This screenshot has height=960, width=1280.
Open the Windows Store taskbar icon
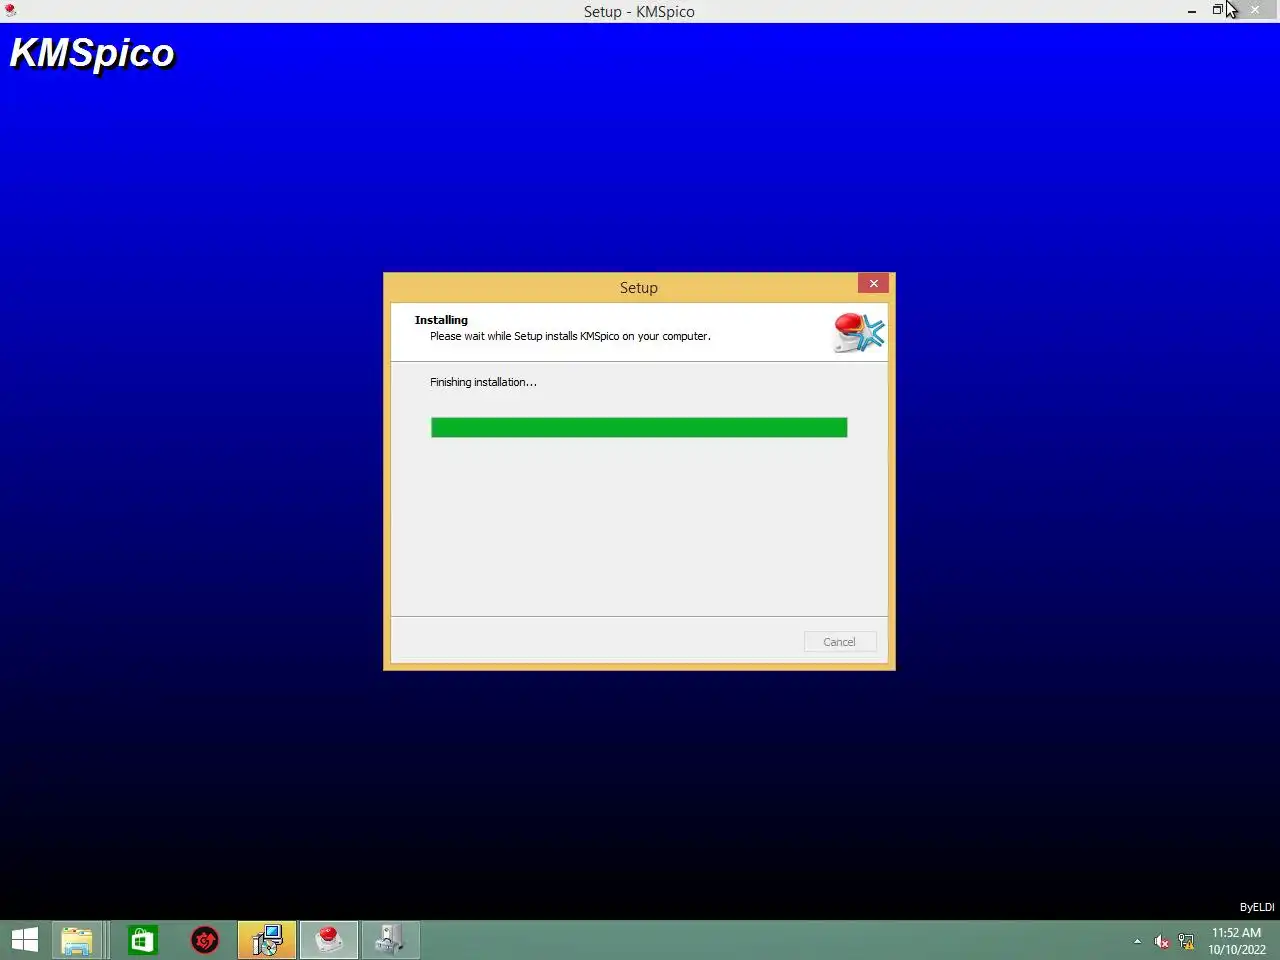click(143, 940)
